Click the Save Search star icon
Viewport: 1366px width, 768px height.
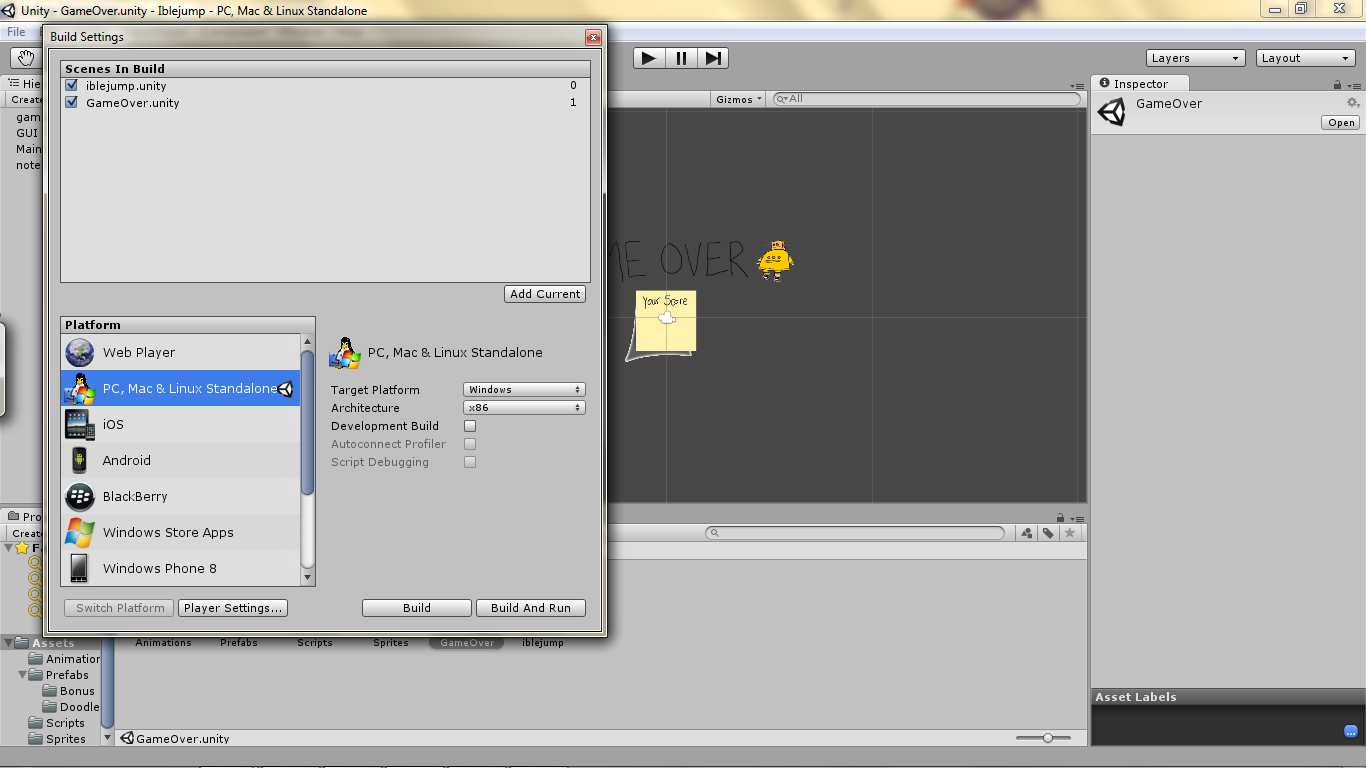(1070, 533)
